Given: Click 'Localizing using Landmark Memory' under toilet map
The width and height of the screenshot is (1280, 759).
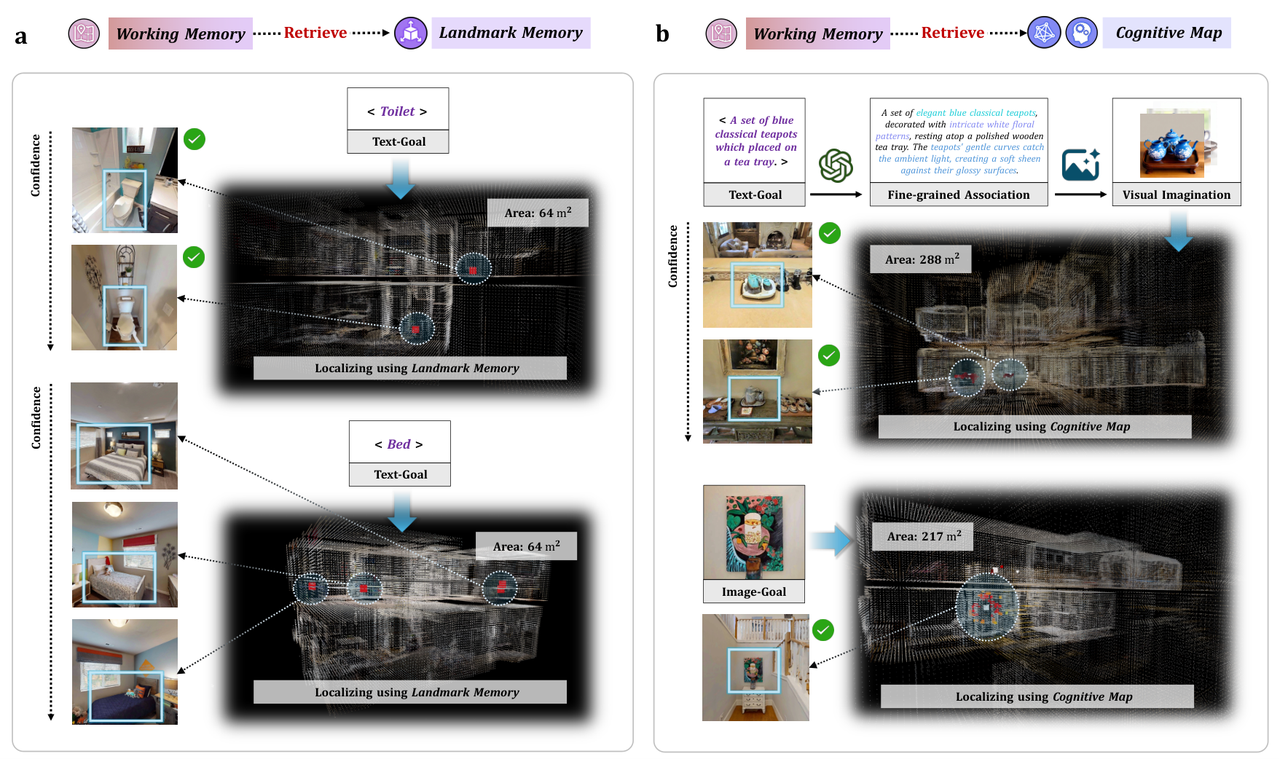Looking at the screenshot, I should 410,368.
